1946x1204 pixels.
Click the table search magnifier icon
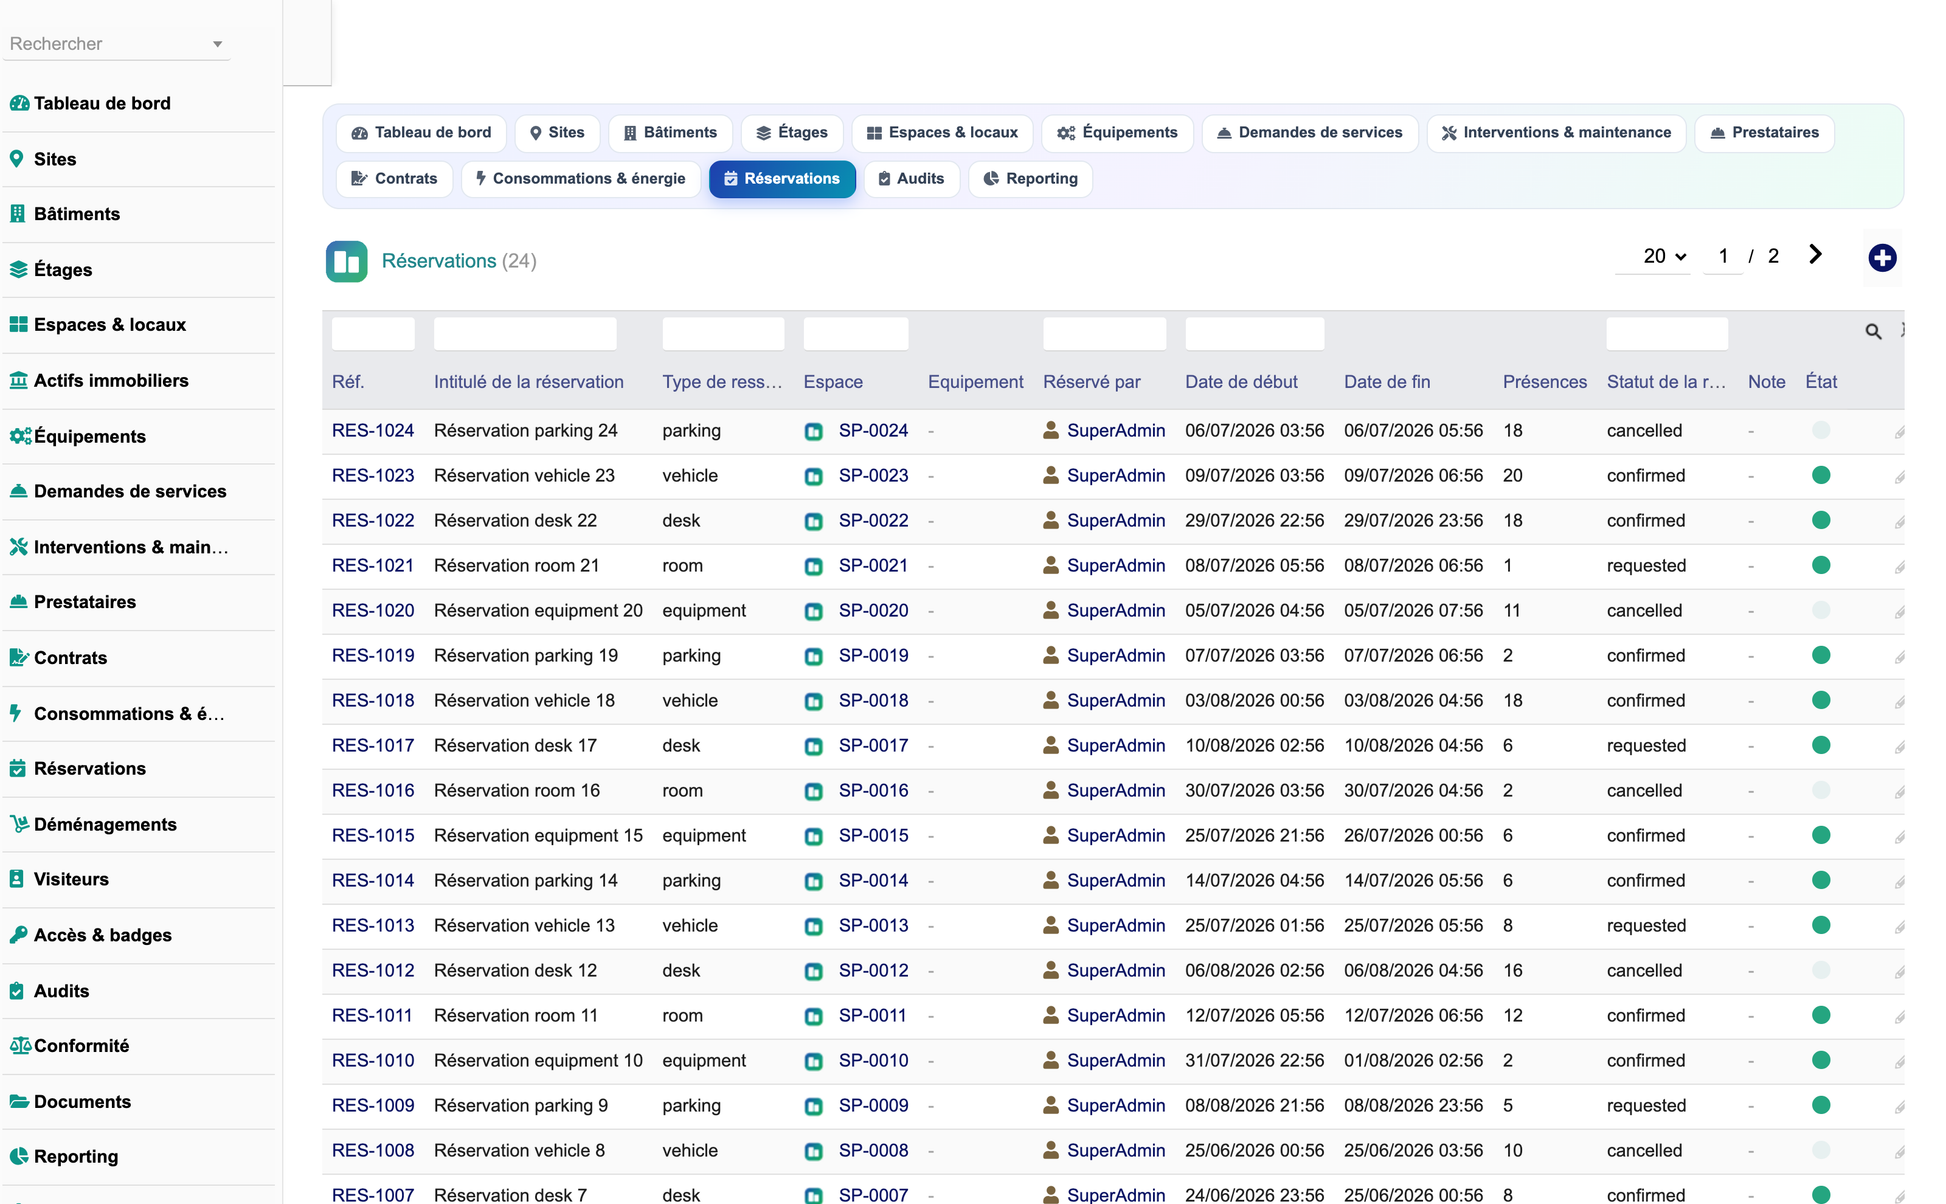tap(1873, 331)
